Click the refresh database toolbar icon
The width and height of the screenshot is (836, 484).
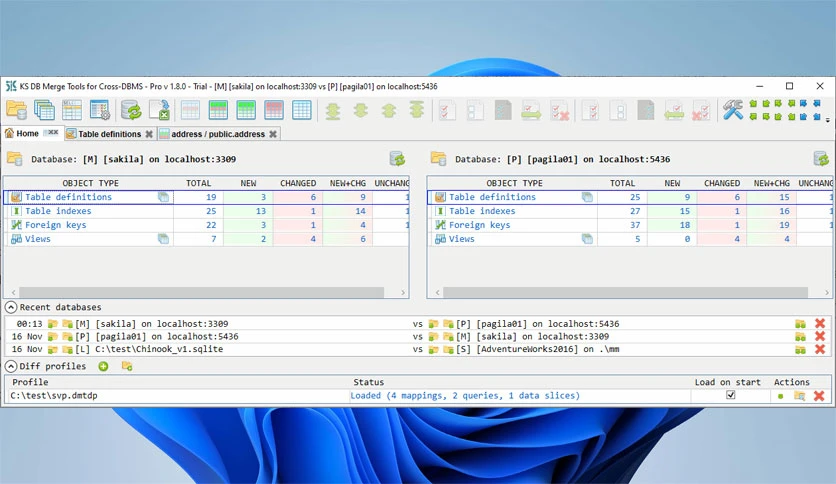pyautogui.click(x=131, y=110)
